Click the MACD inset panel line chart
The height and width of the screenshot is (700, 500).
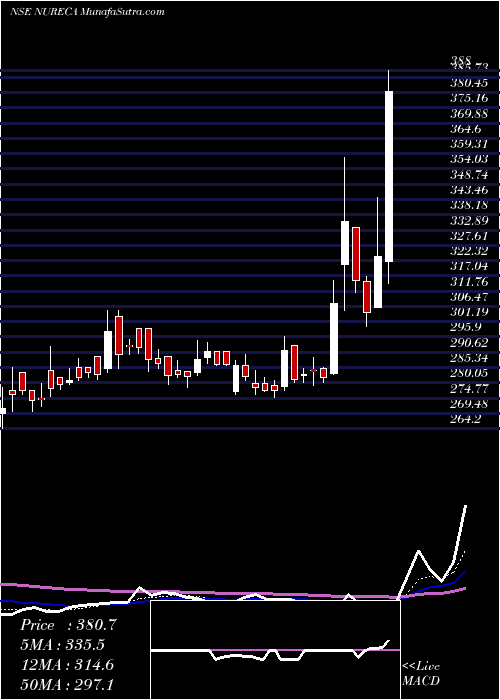275,650
